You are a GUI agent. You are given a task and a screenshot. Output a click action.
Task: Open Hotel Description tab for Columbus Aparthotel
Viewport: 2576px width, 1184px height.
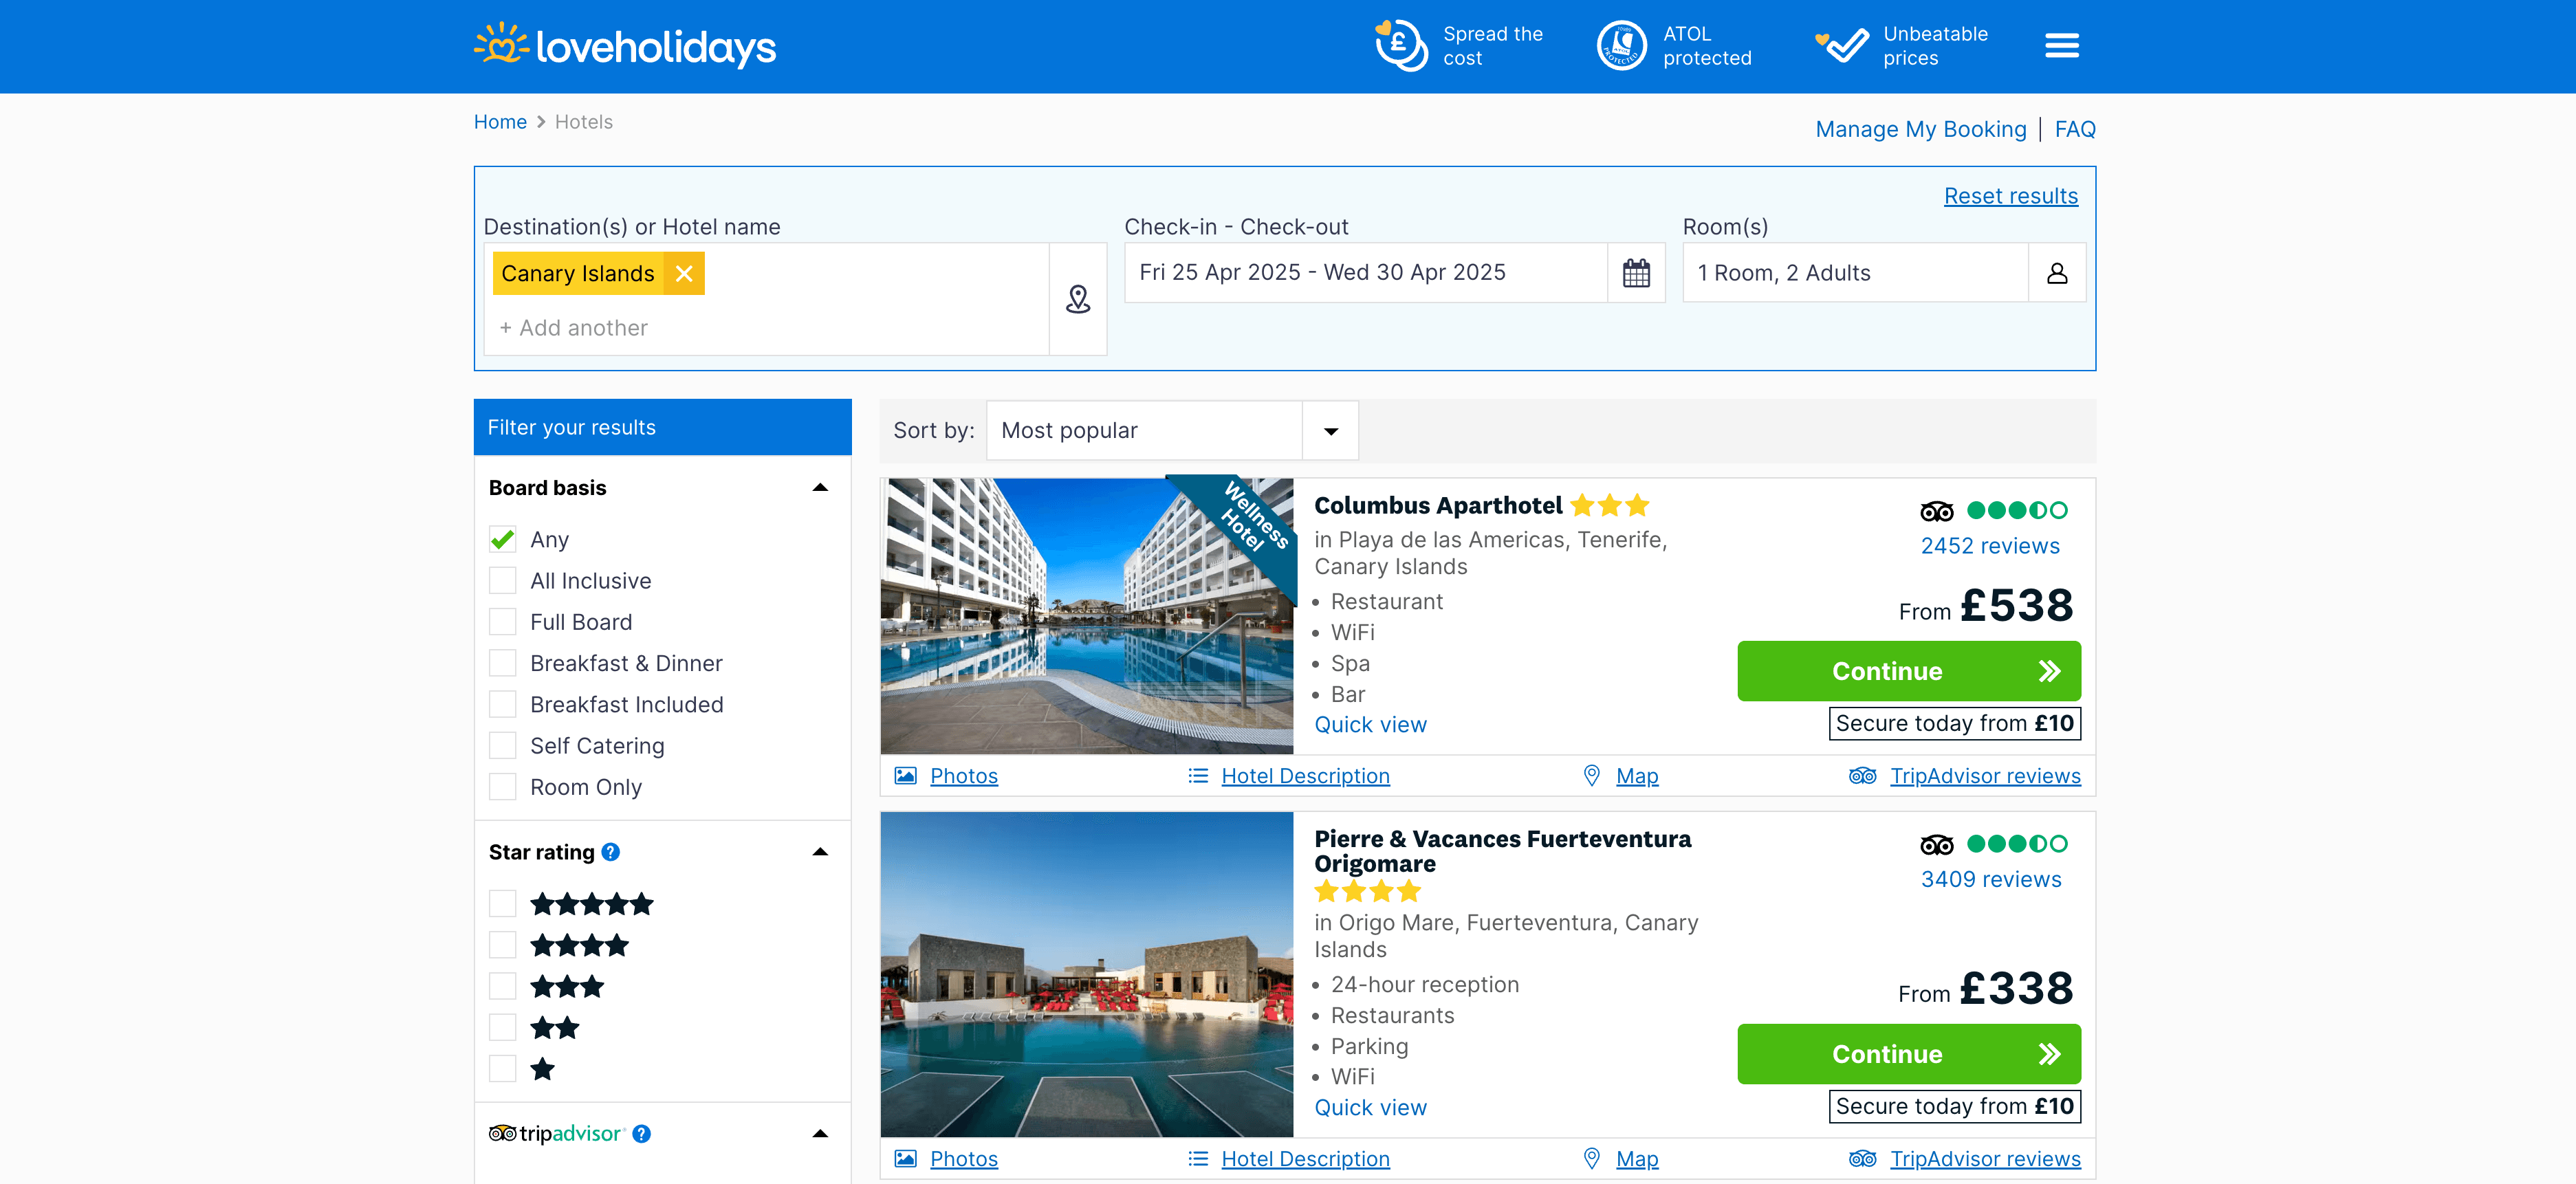(x=1304, y=776)
